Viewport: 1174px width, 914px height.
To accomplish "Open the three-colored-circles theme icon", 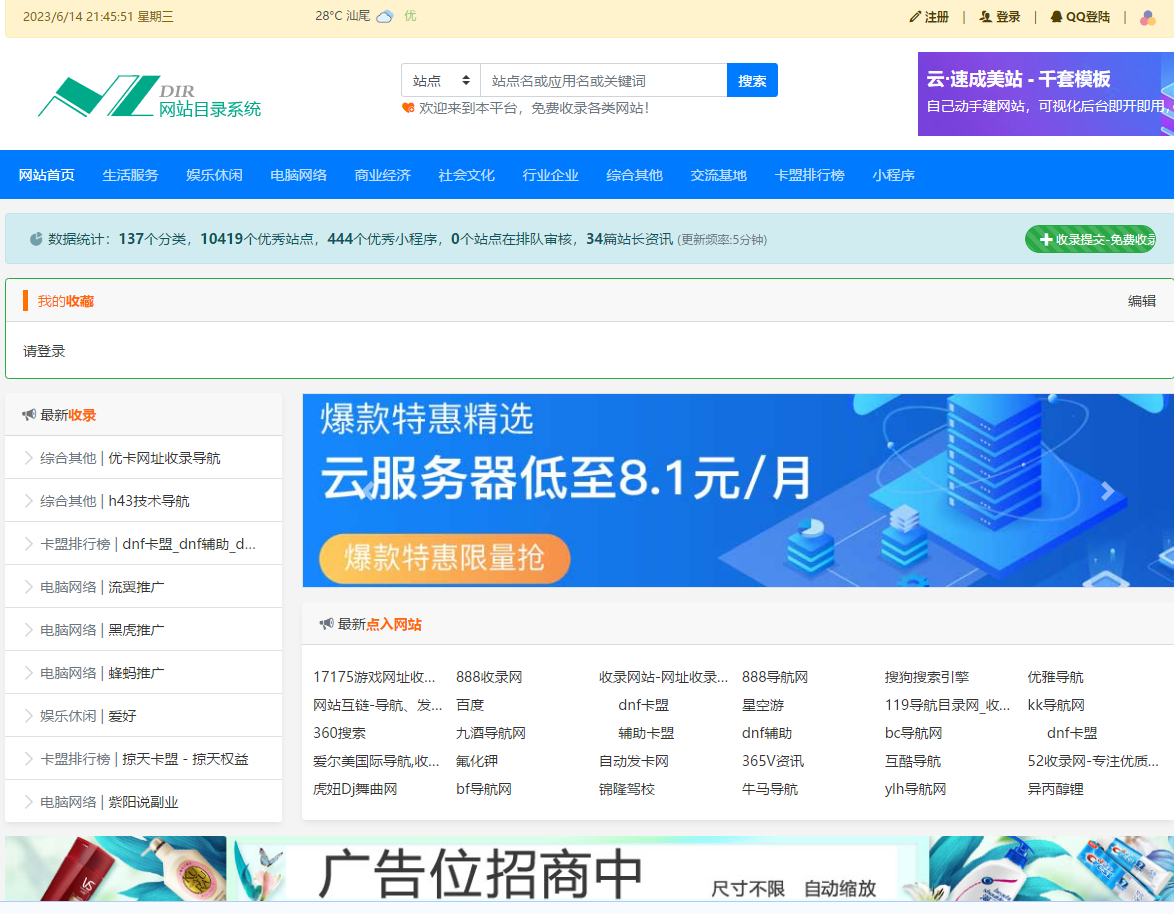I will 1148,17.
